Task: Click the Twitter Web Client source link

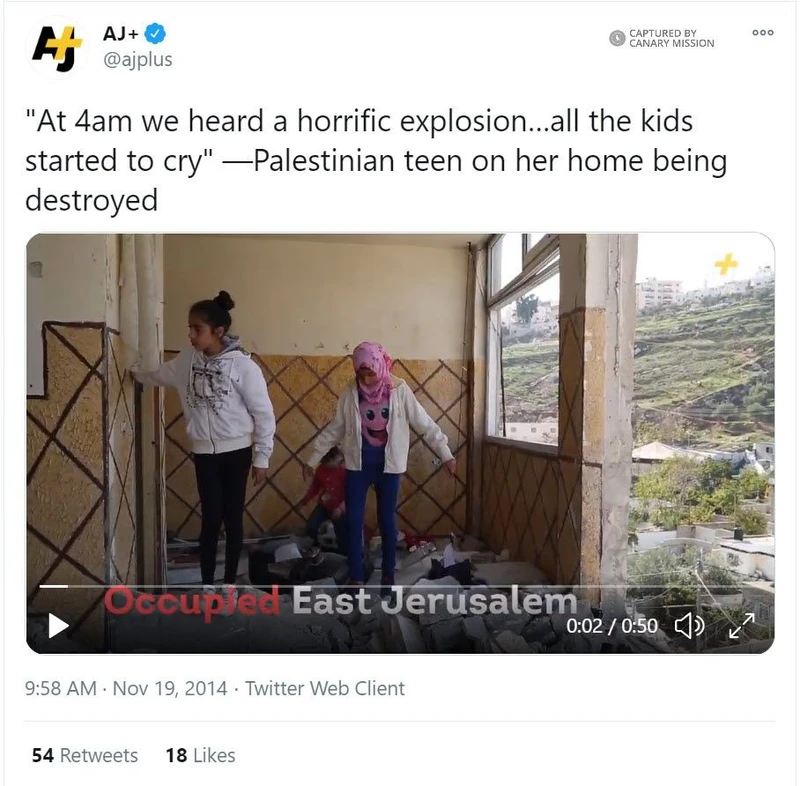Action: 325,689
